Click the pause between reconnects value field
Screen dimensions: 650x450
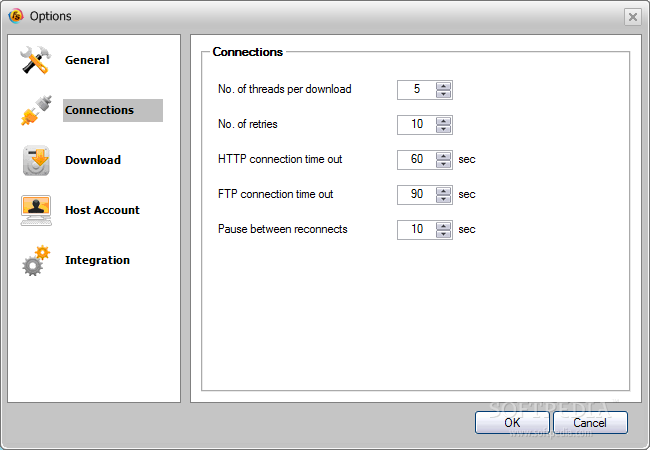click(417, 230)
